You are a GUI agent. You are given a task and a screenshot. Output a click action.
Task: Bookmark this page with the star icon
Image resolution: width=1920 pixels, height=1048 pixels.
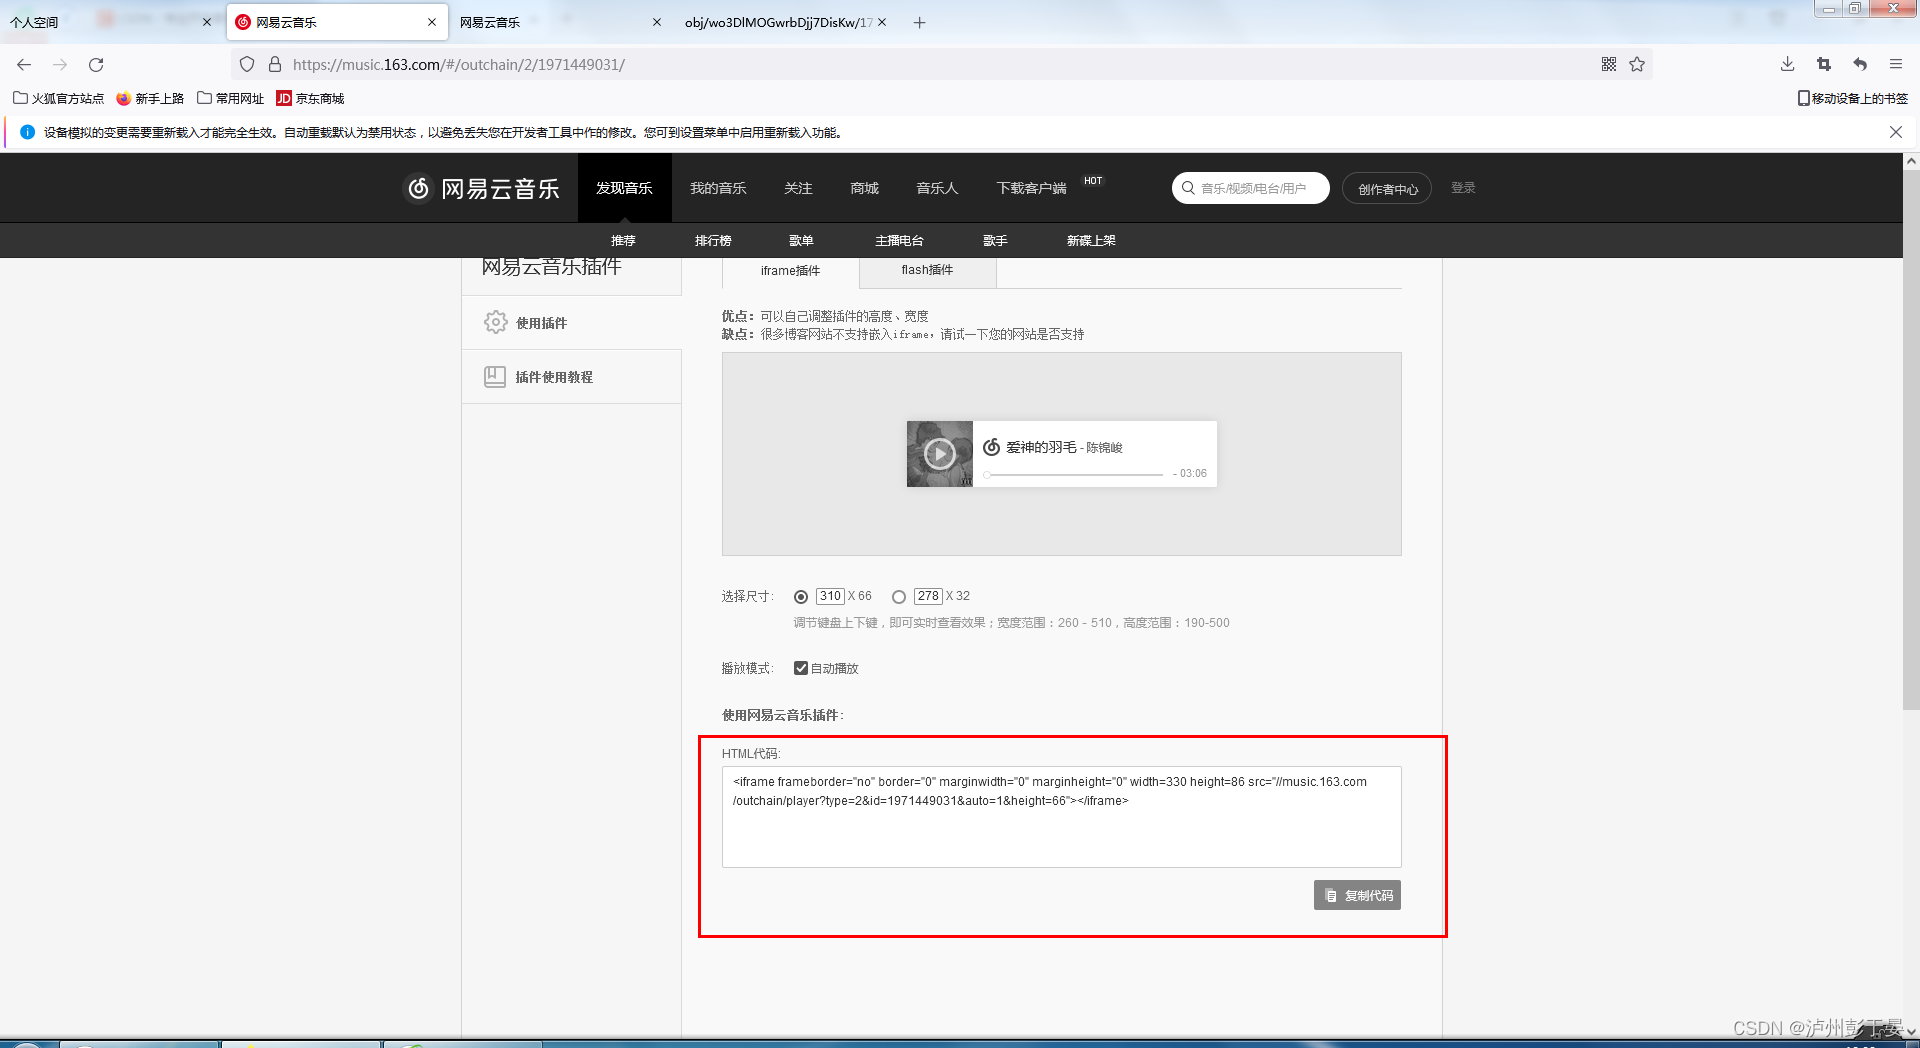[x=1637, y=64]
